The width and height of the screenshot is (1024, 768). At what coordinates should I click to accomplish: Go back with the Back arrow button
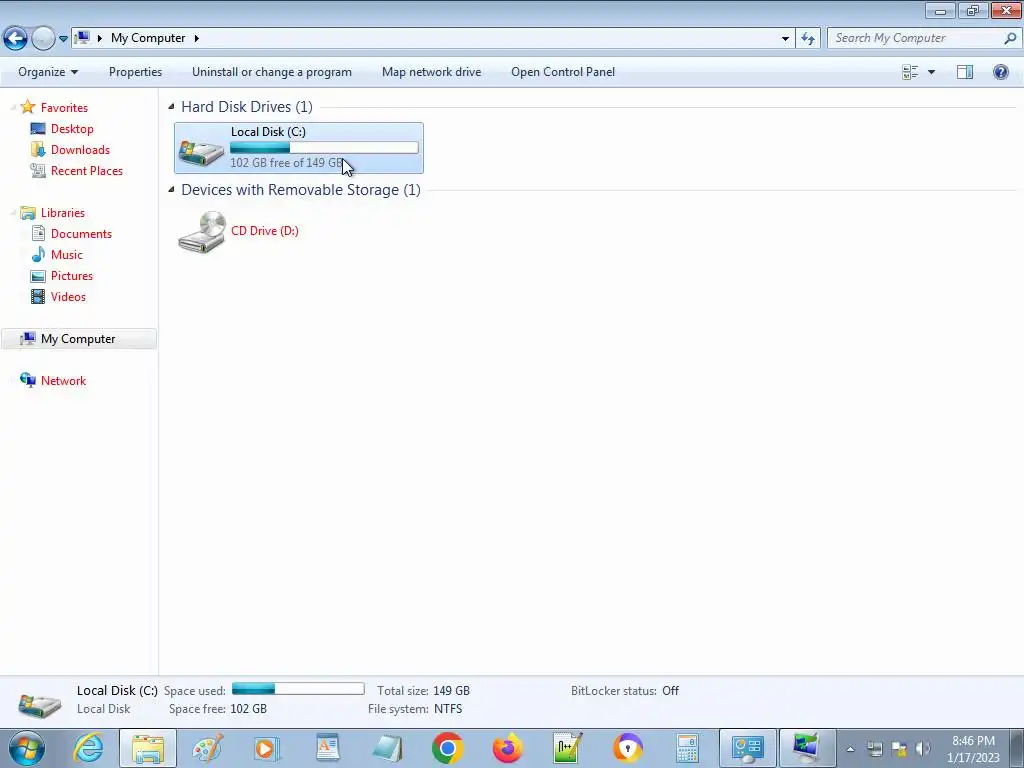coord(16,38)
